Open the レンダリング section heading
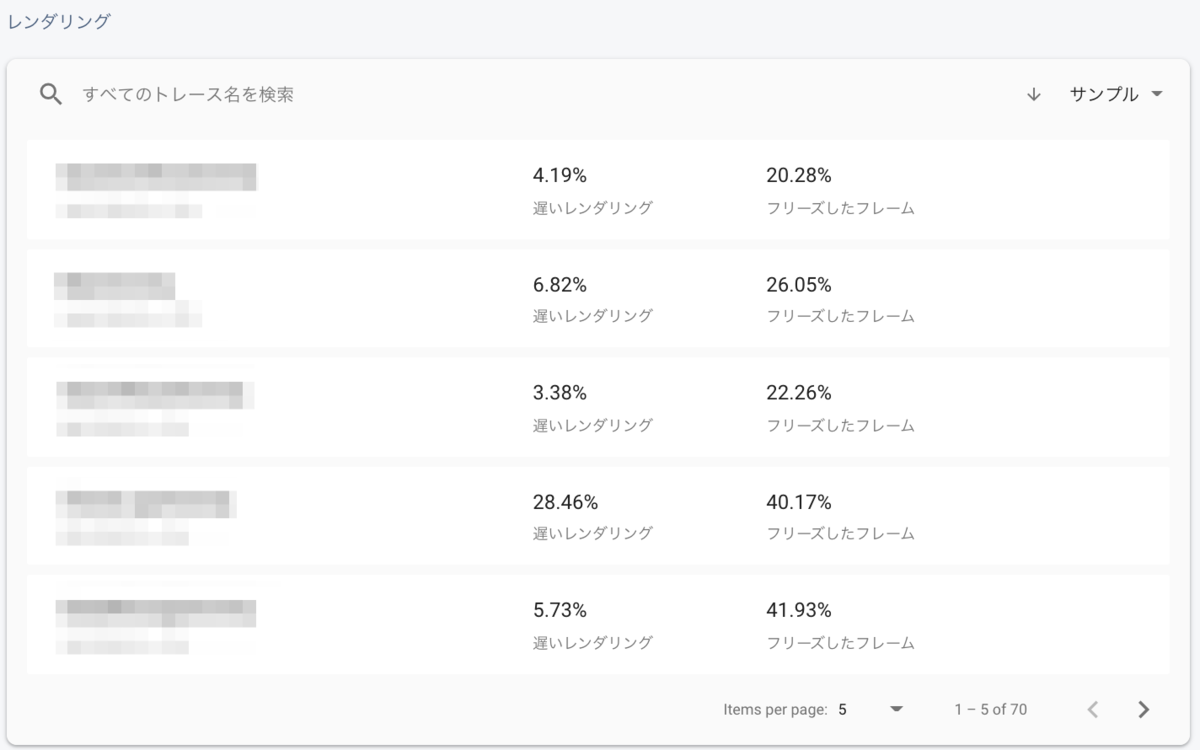This screenshot has height=750, width=1200. [59, 21]
